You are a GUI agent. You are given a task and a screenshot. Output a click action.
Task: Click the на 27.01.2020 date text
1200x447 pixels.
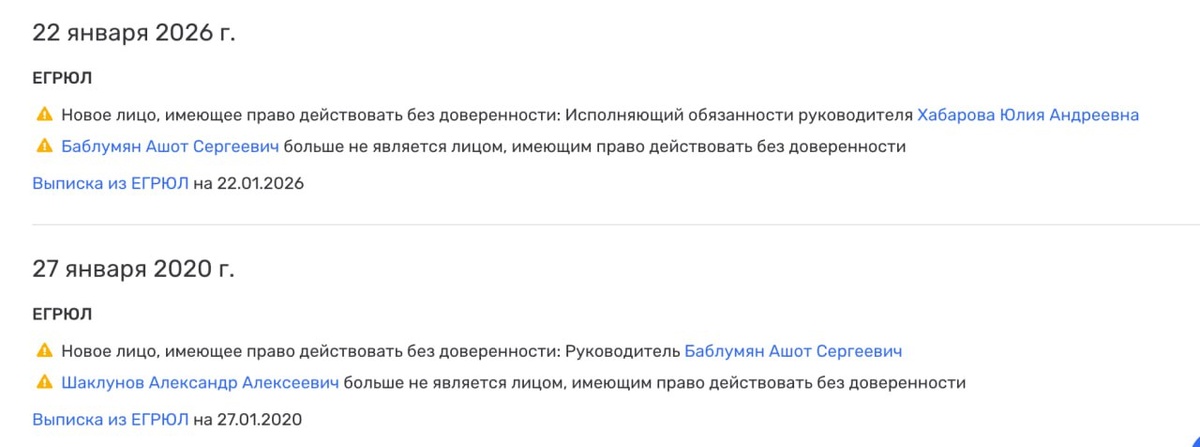(x=248, y=419)
